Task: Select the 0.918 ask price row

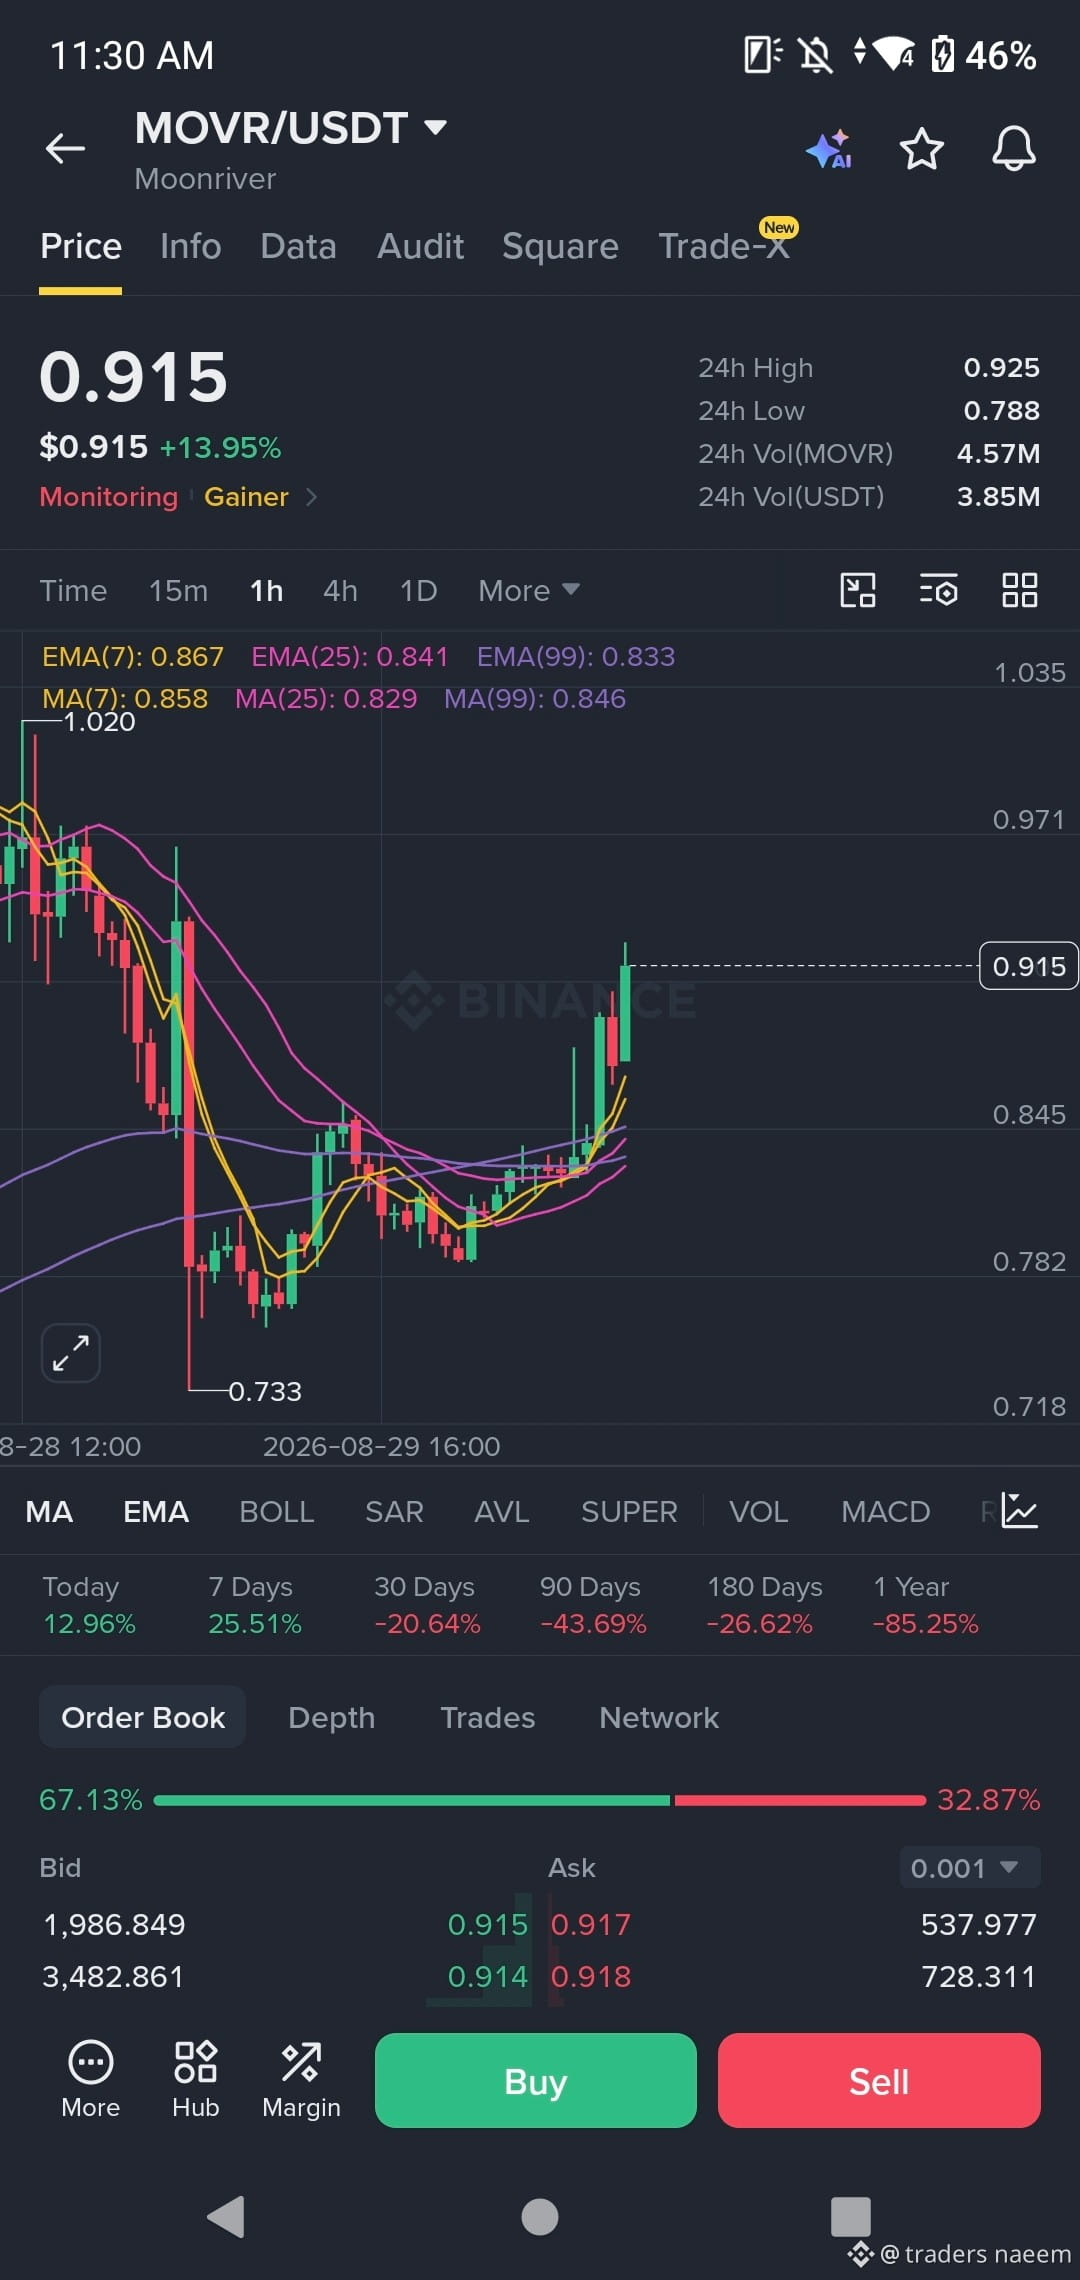Action: [x=794, y=1976]
